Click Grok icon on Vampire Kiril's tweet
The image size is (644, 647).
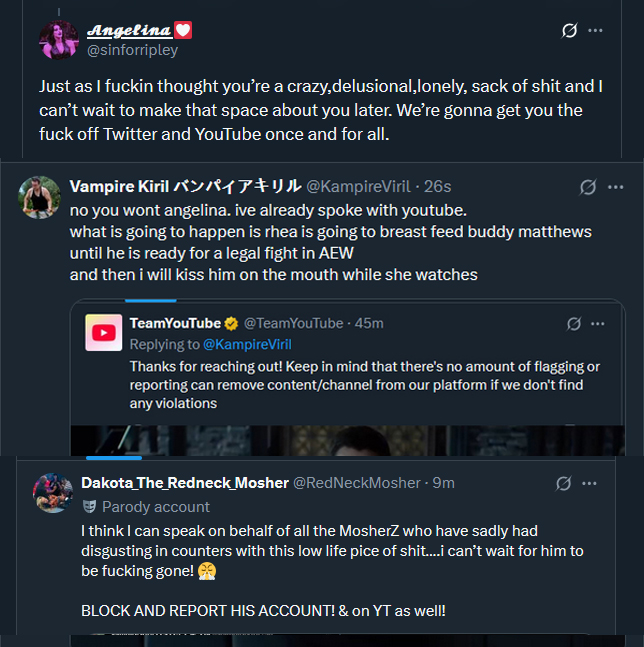point(590,187)
